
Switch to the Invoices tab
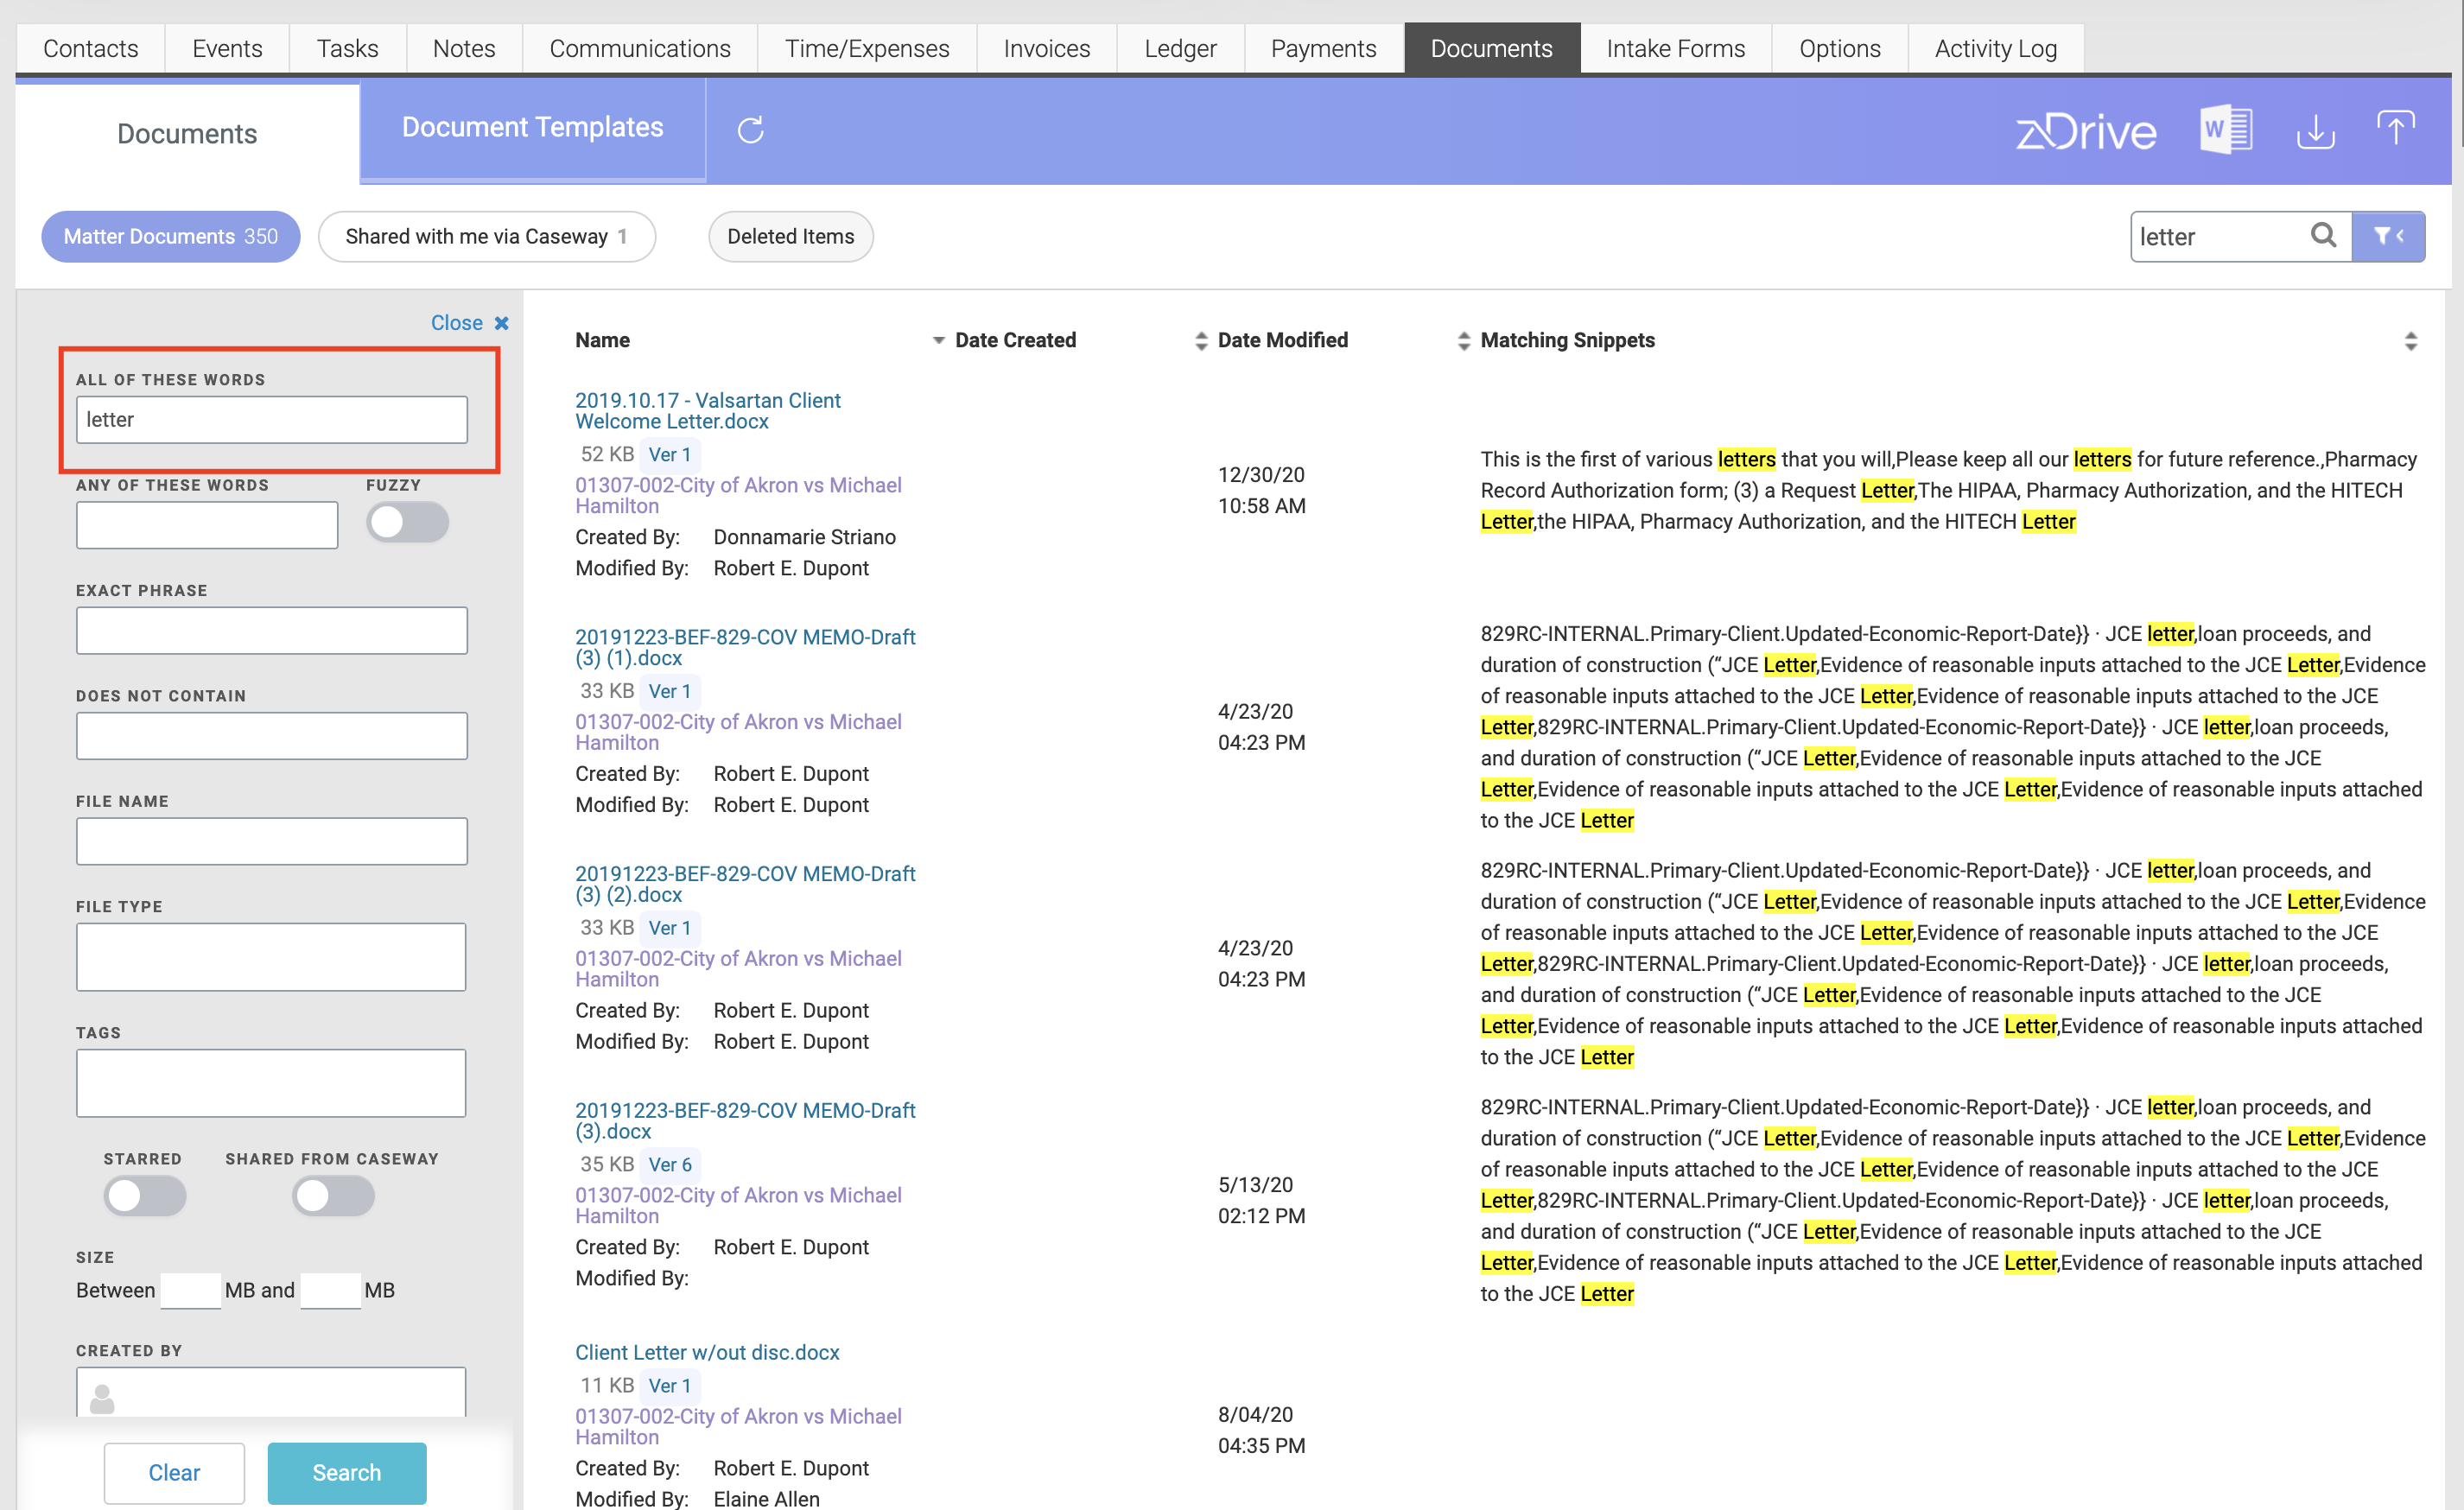[x=1046, y=48]
